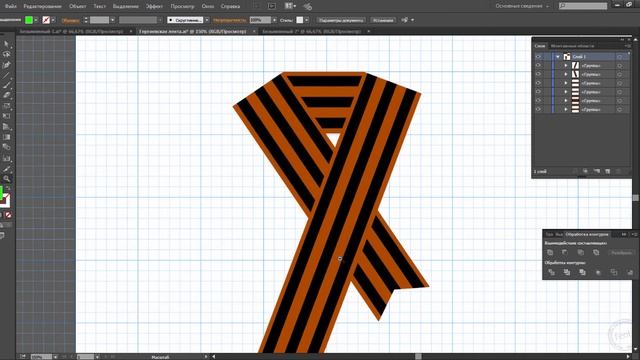Toggle visibility of the third <Группа> sublayer
Viewport: 640px width, 360px height.
tap(538, 83)
